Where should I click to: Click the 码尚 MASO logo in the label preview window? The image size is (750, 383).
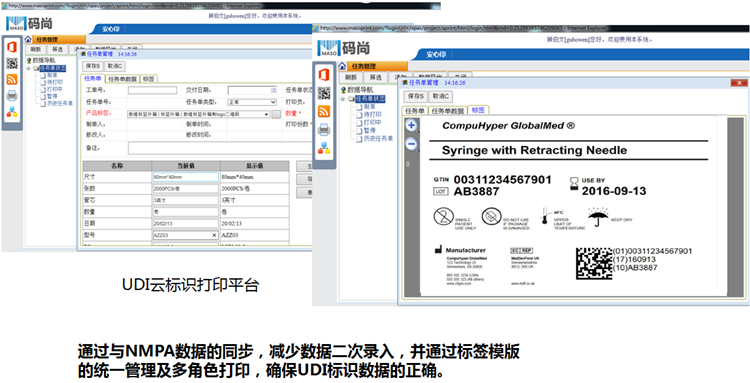coord(344,48)
